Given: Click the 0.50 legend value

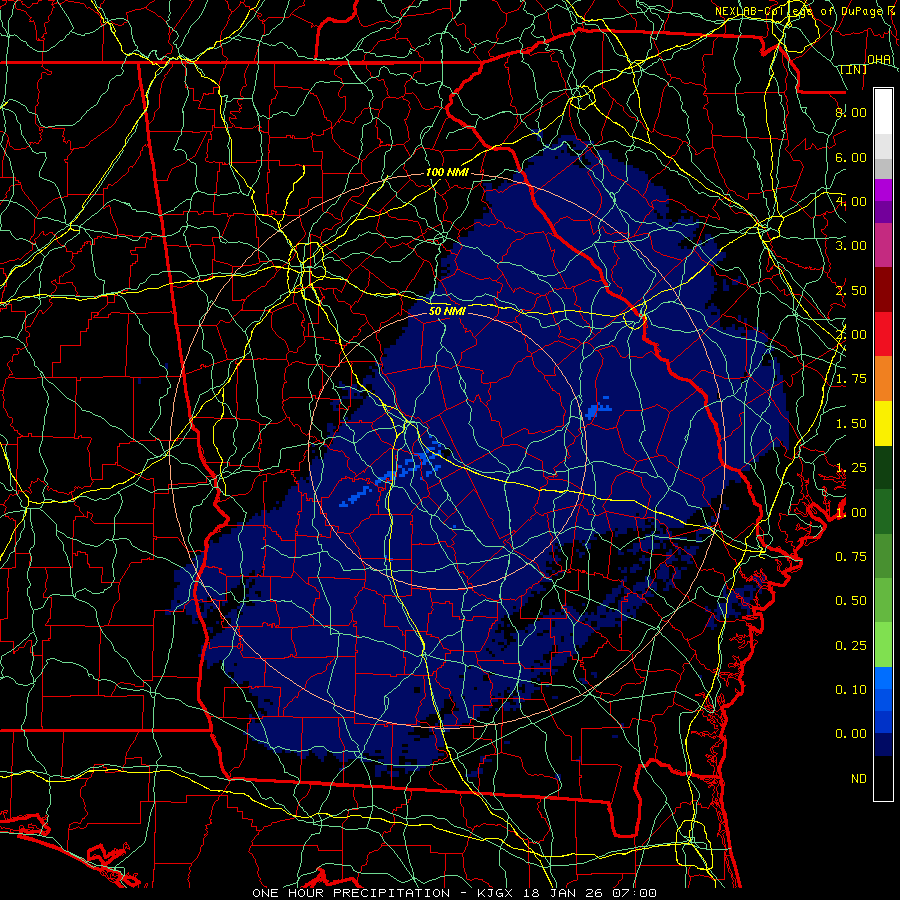Looking at the screenshot, I should click(851, 601).
